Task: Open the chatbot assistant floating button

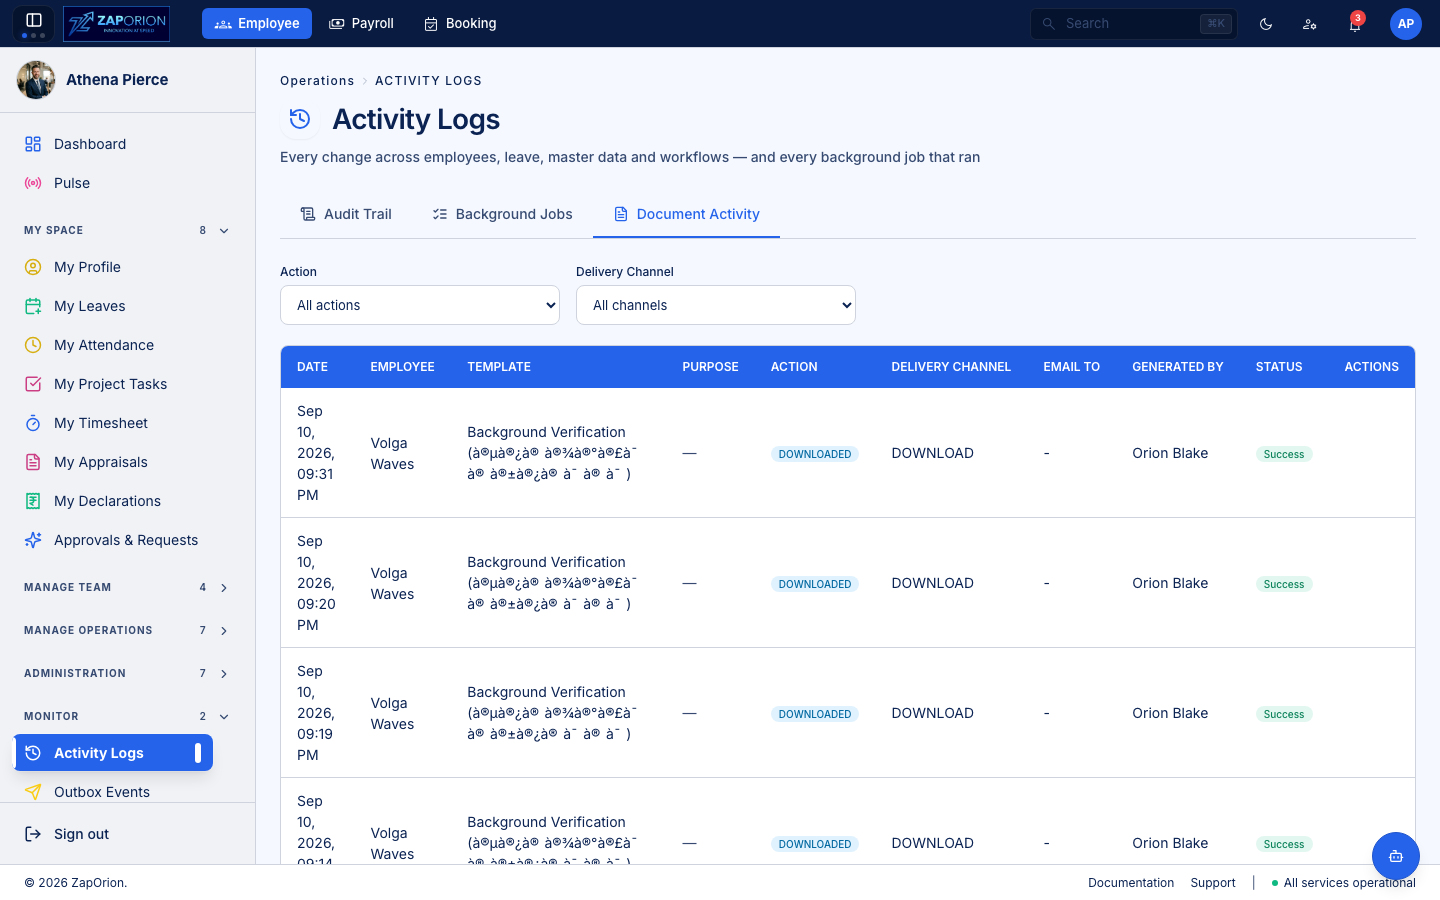Action: point(1396,856)
